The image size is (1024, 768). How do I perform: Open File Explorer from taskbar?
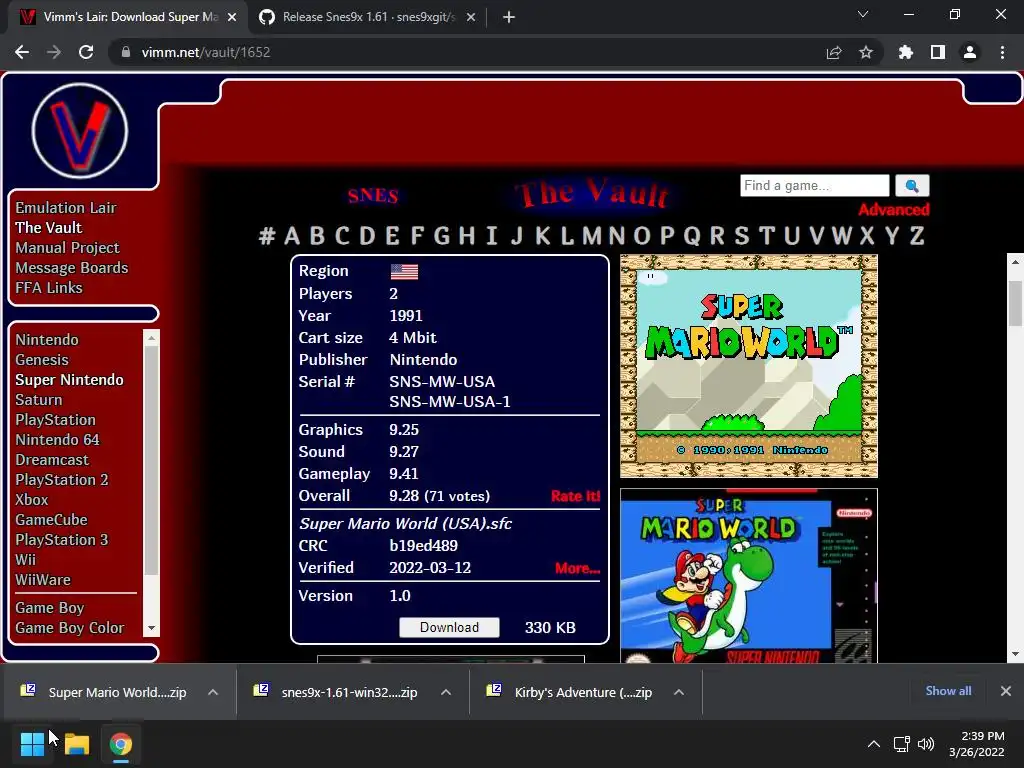[x=76, y=744]
